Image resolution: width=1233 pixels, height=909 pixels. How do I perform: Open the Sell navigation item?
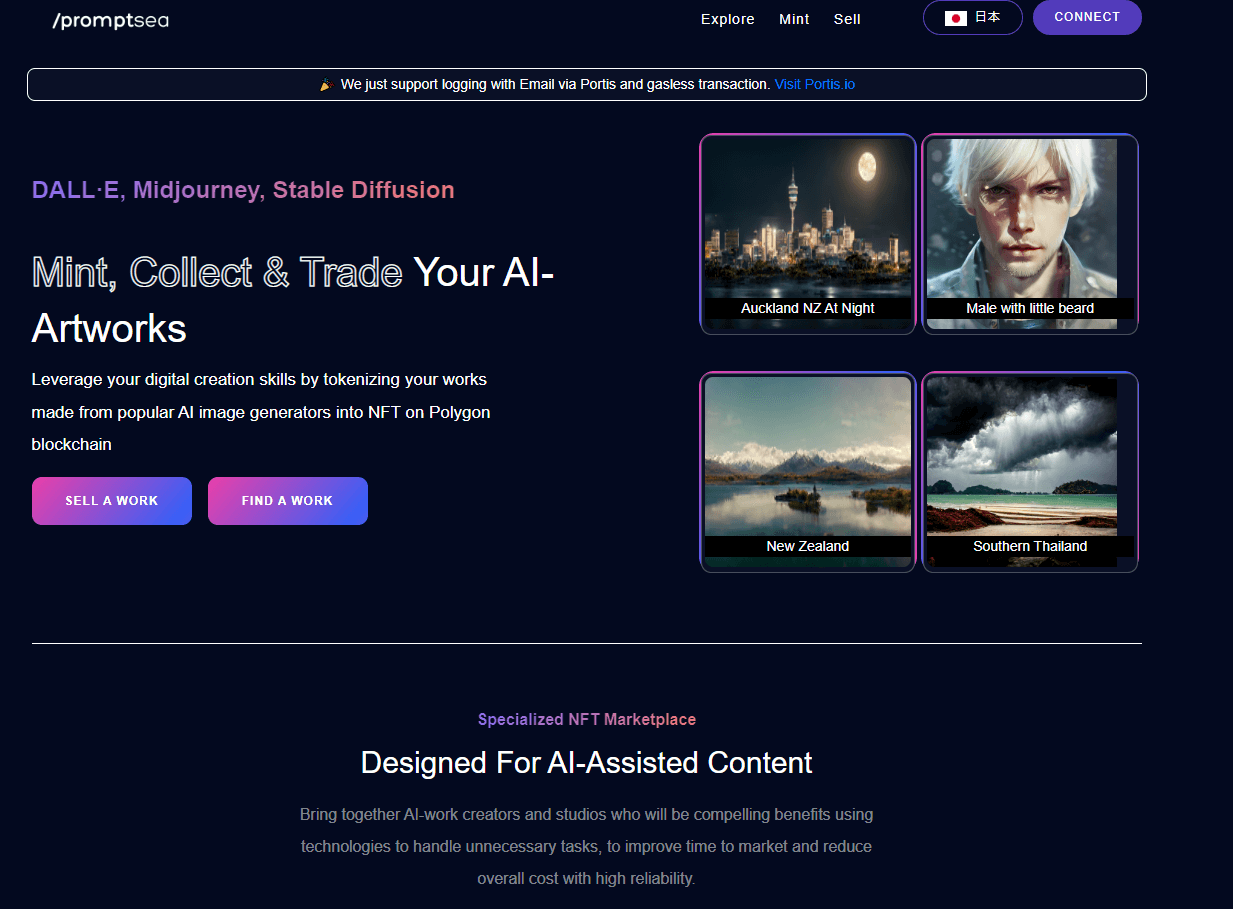tap(847, 19)
